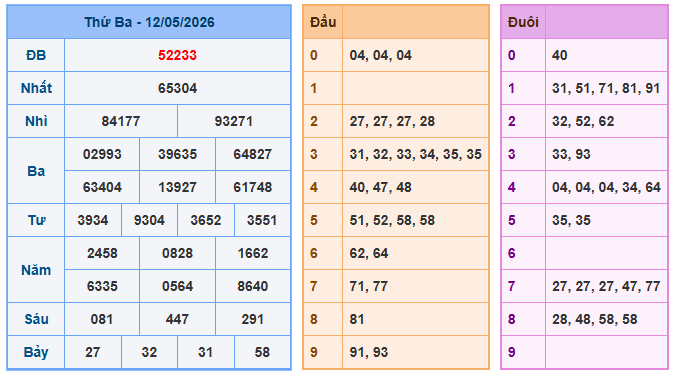Image resolution: width=675 pixels, height=379 pixels.
Task: Click the Đuôi column header
Action: [523, 22]
